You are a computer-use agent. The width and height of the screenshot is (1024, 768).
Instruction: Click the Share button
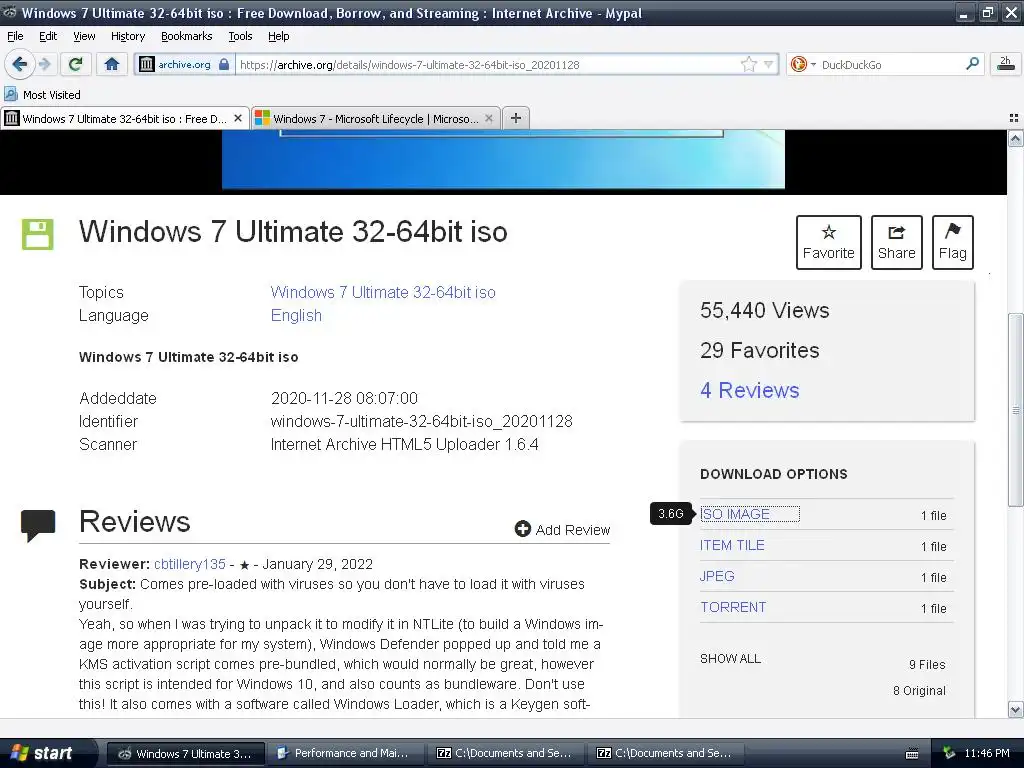(x=897, y=242)
